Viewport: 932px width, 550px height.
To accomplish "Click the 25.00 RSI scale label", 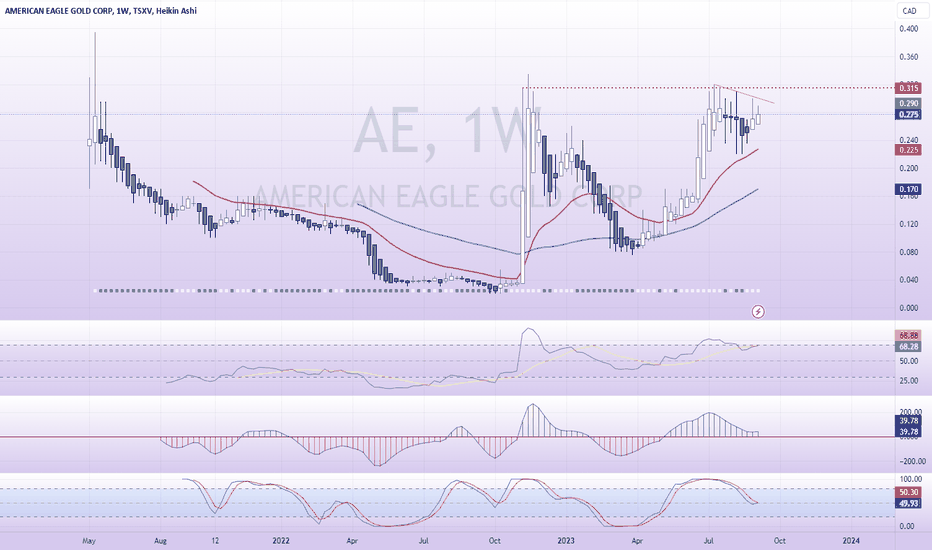I will (x=909, y=381).
